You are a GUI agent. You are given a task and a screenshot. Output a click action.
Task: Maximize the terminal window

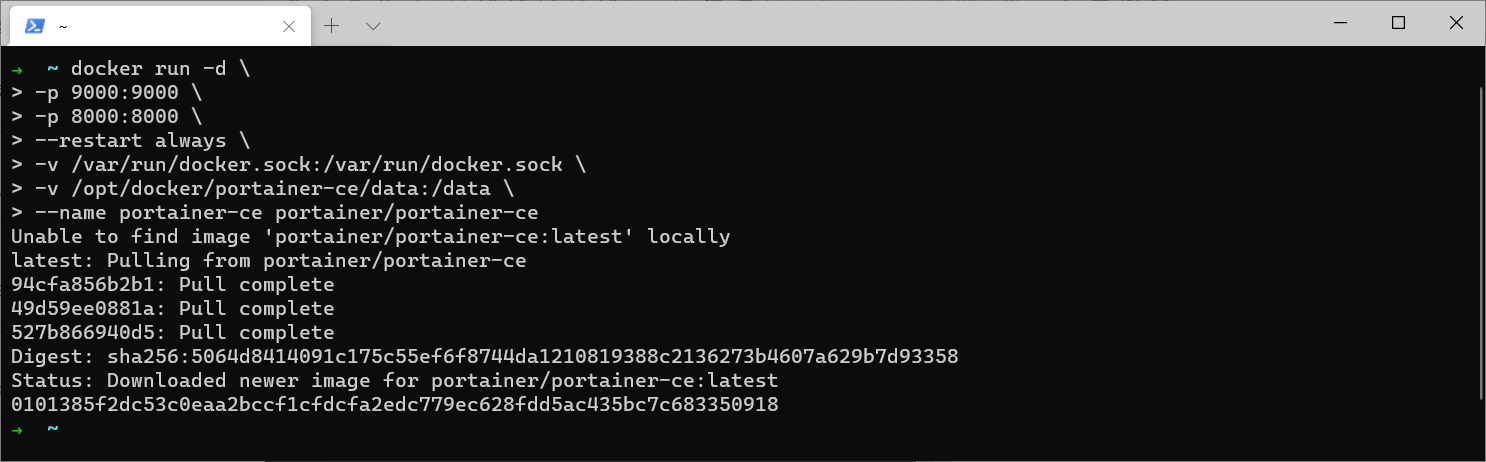1398,23
